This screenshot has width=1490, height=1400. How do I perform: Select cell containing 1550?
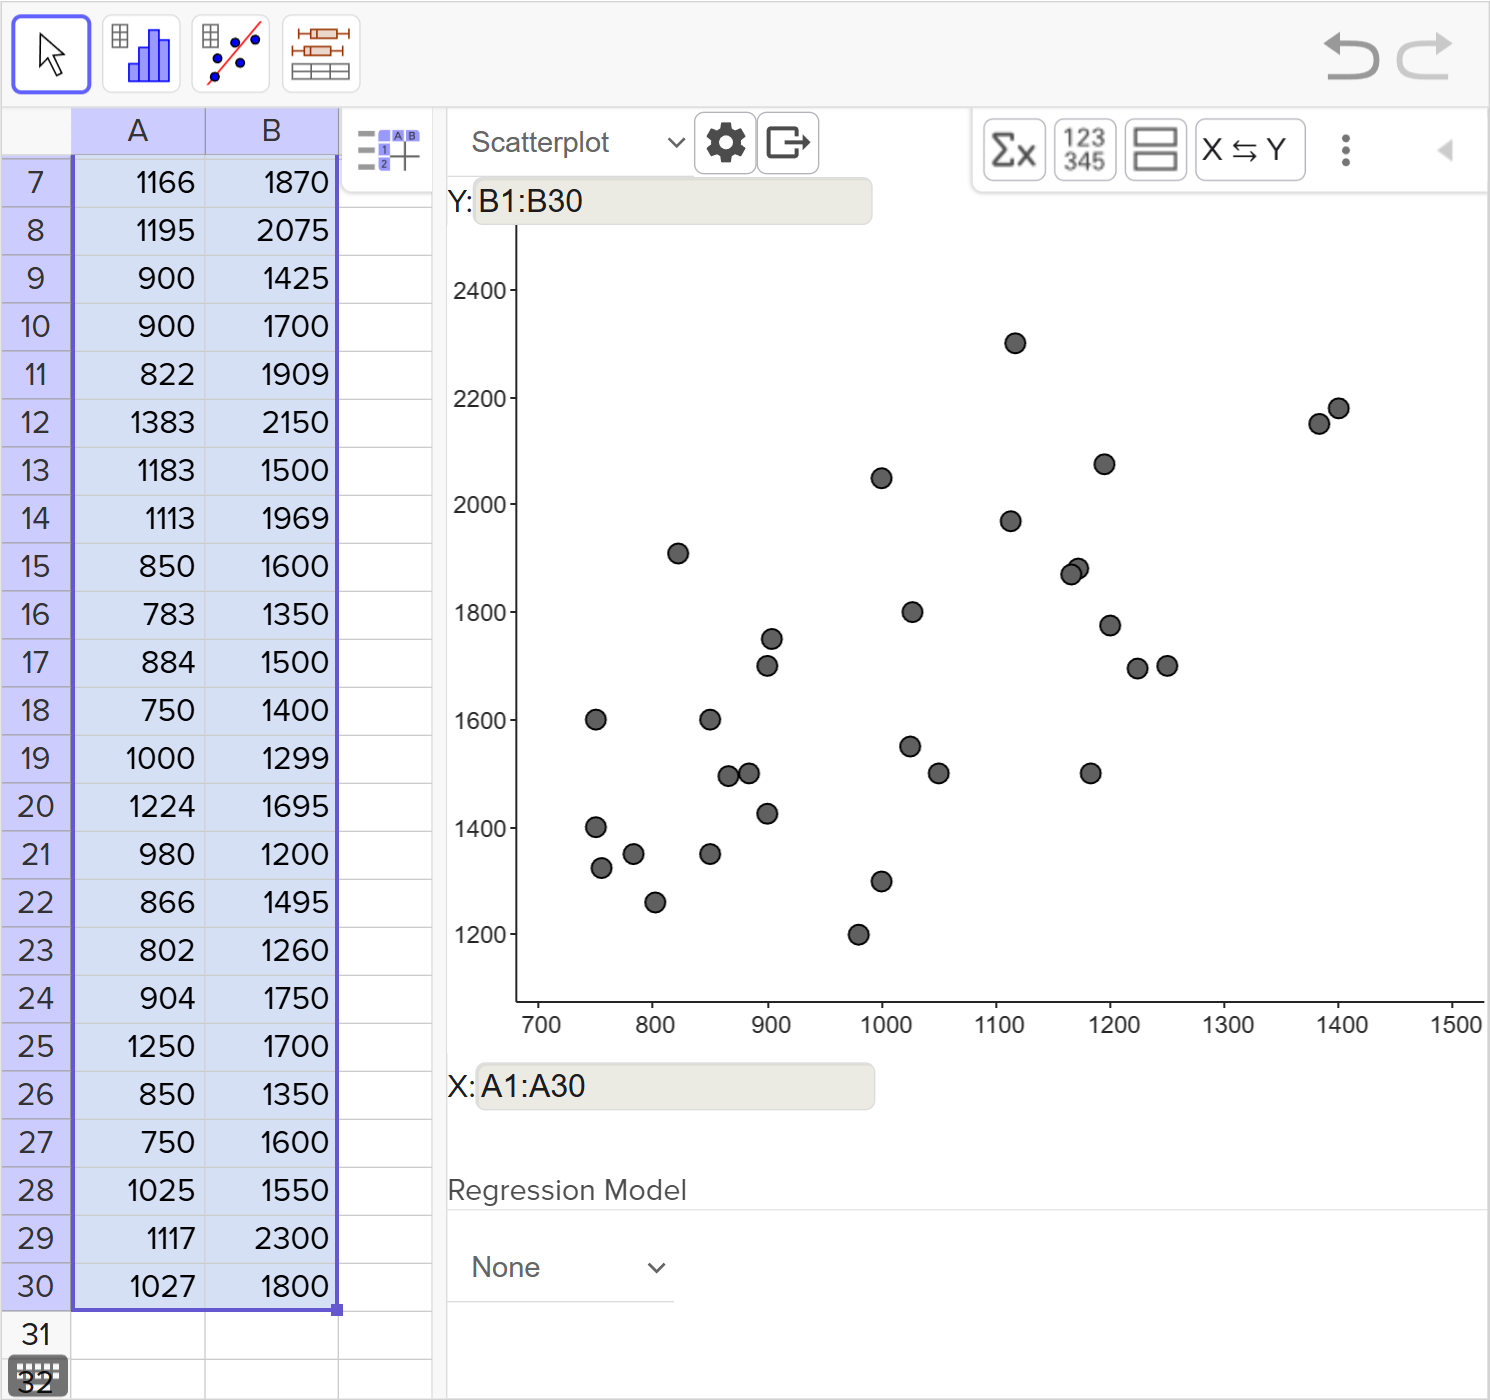[271, 1191]
